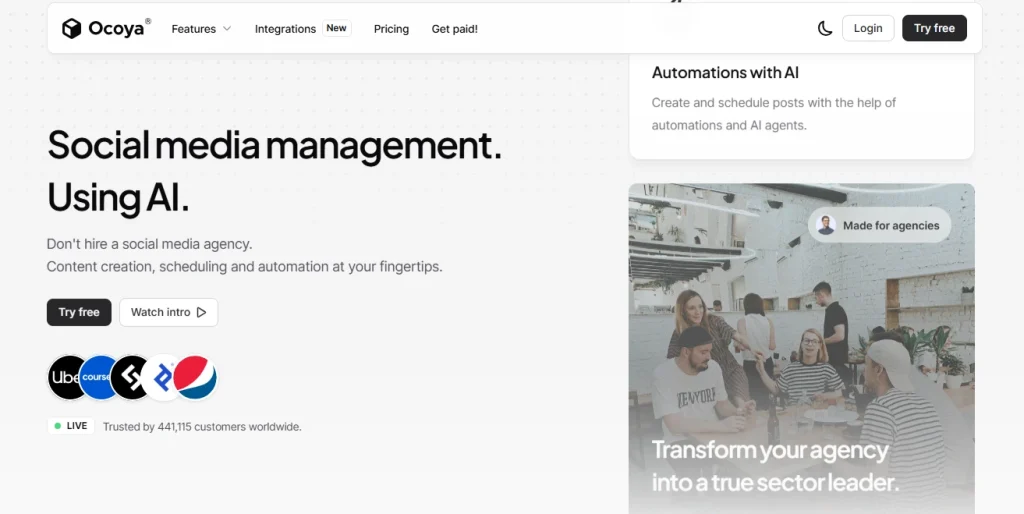Click the Try free button under the headline
Image resolution: width=1024 pixels, height=514 pixels.
click(79, 312)
